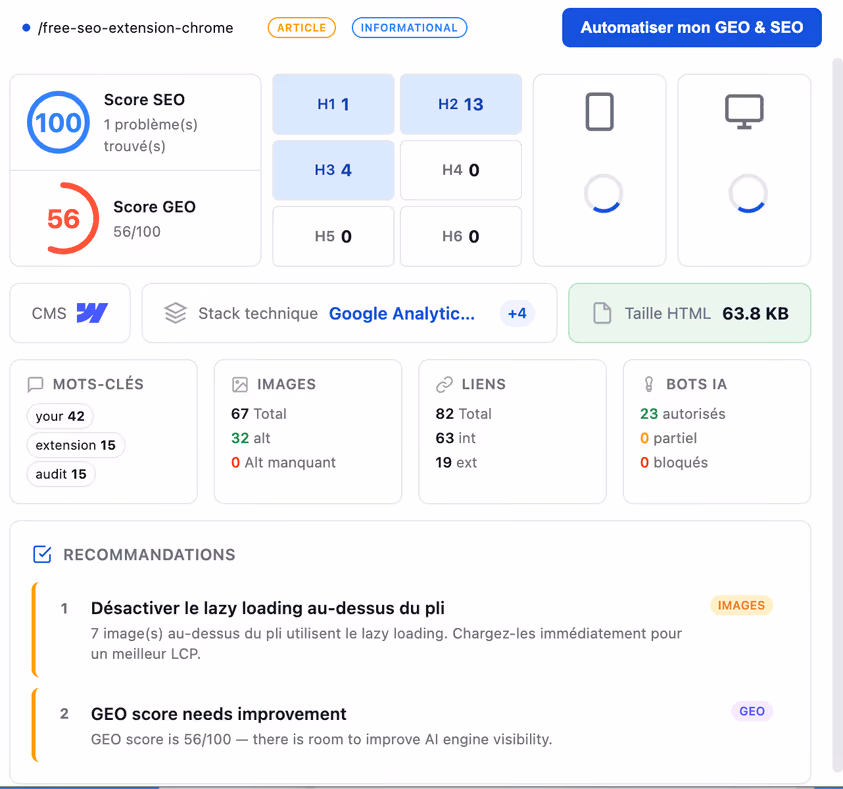843x789 pixels.
Task: Click the SEO score 100 circle gauge
Action: click(58, 123)
